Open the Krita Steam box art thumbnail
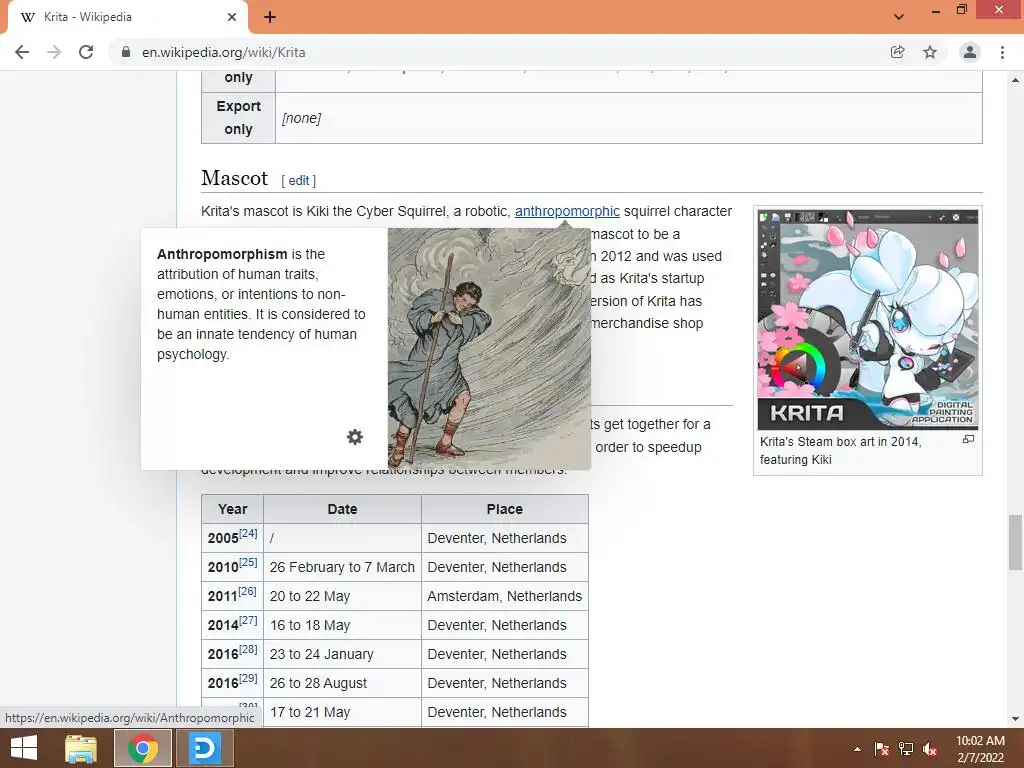1024x768 pixels. click(868, 319)
